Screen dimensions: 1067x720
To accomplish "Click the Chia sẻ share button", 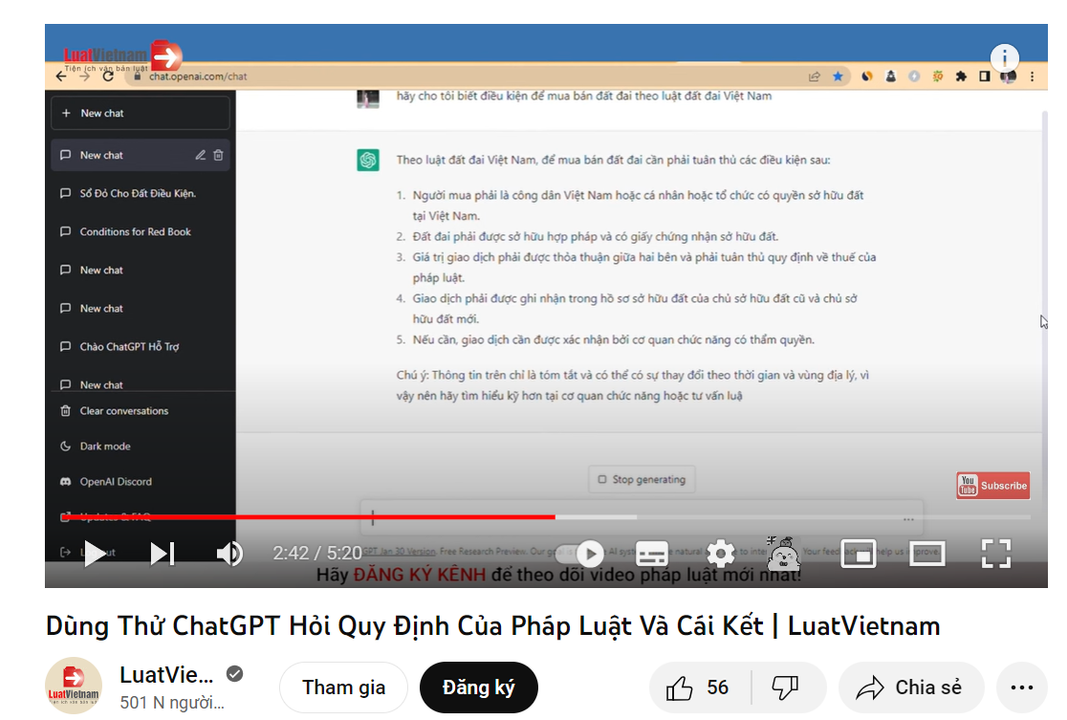I will coord(911,687).
